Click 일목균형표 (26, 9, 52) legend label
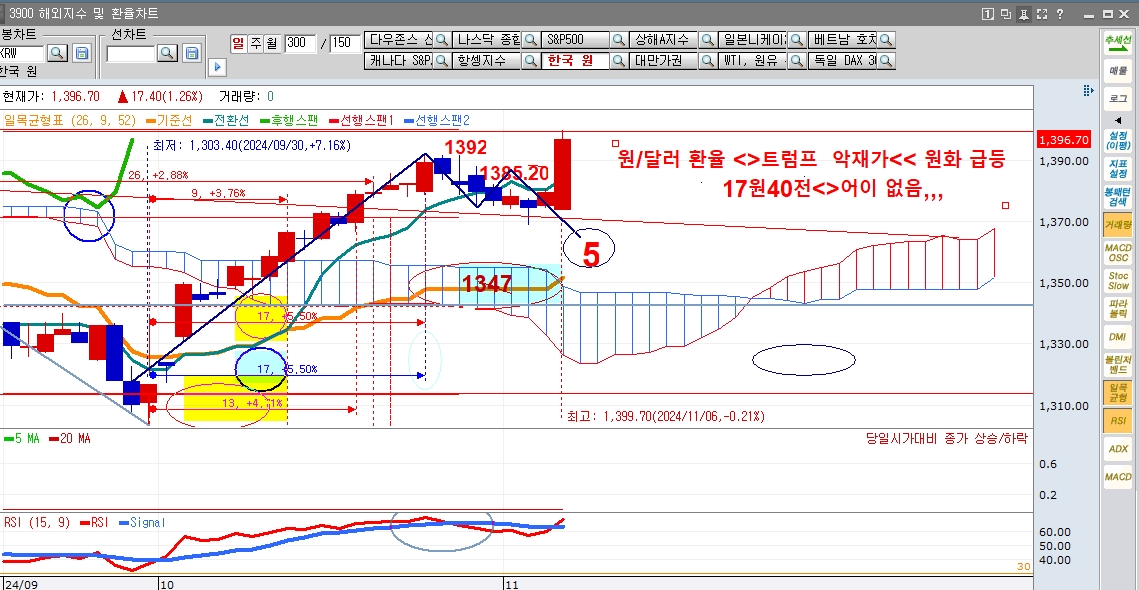Image resolution: width=1139 pixels, height=590 pixels. coord(70,120)
